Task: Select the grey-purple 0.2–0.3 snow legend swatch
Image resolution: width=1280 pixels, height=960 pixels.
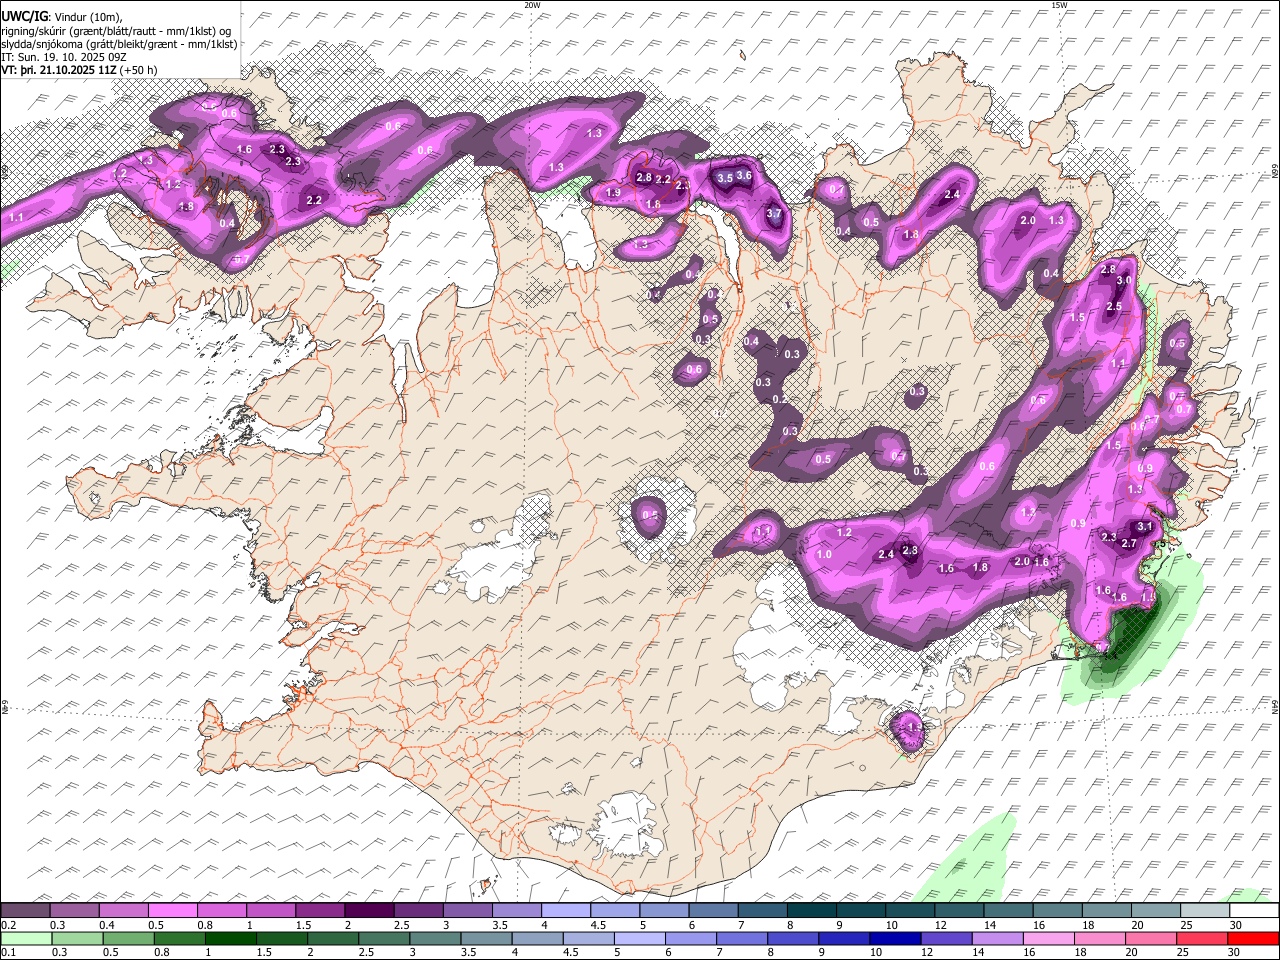Action: [x=26, y=911]
